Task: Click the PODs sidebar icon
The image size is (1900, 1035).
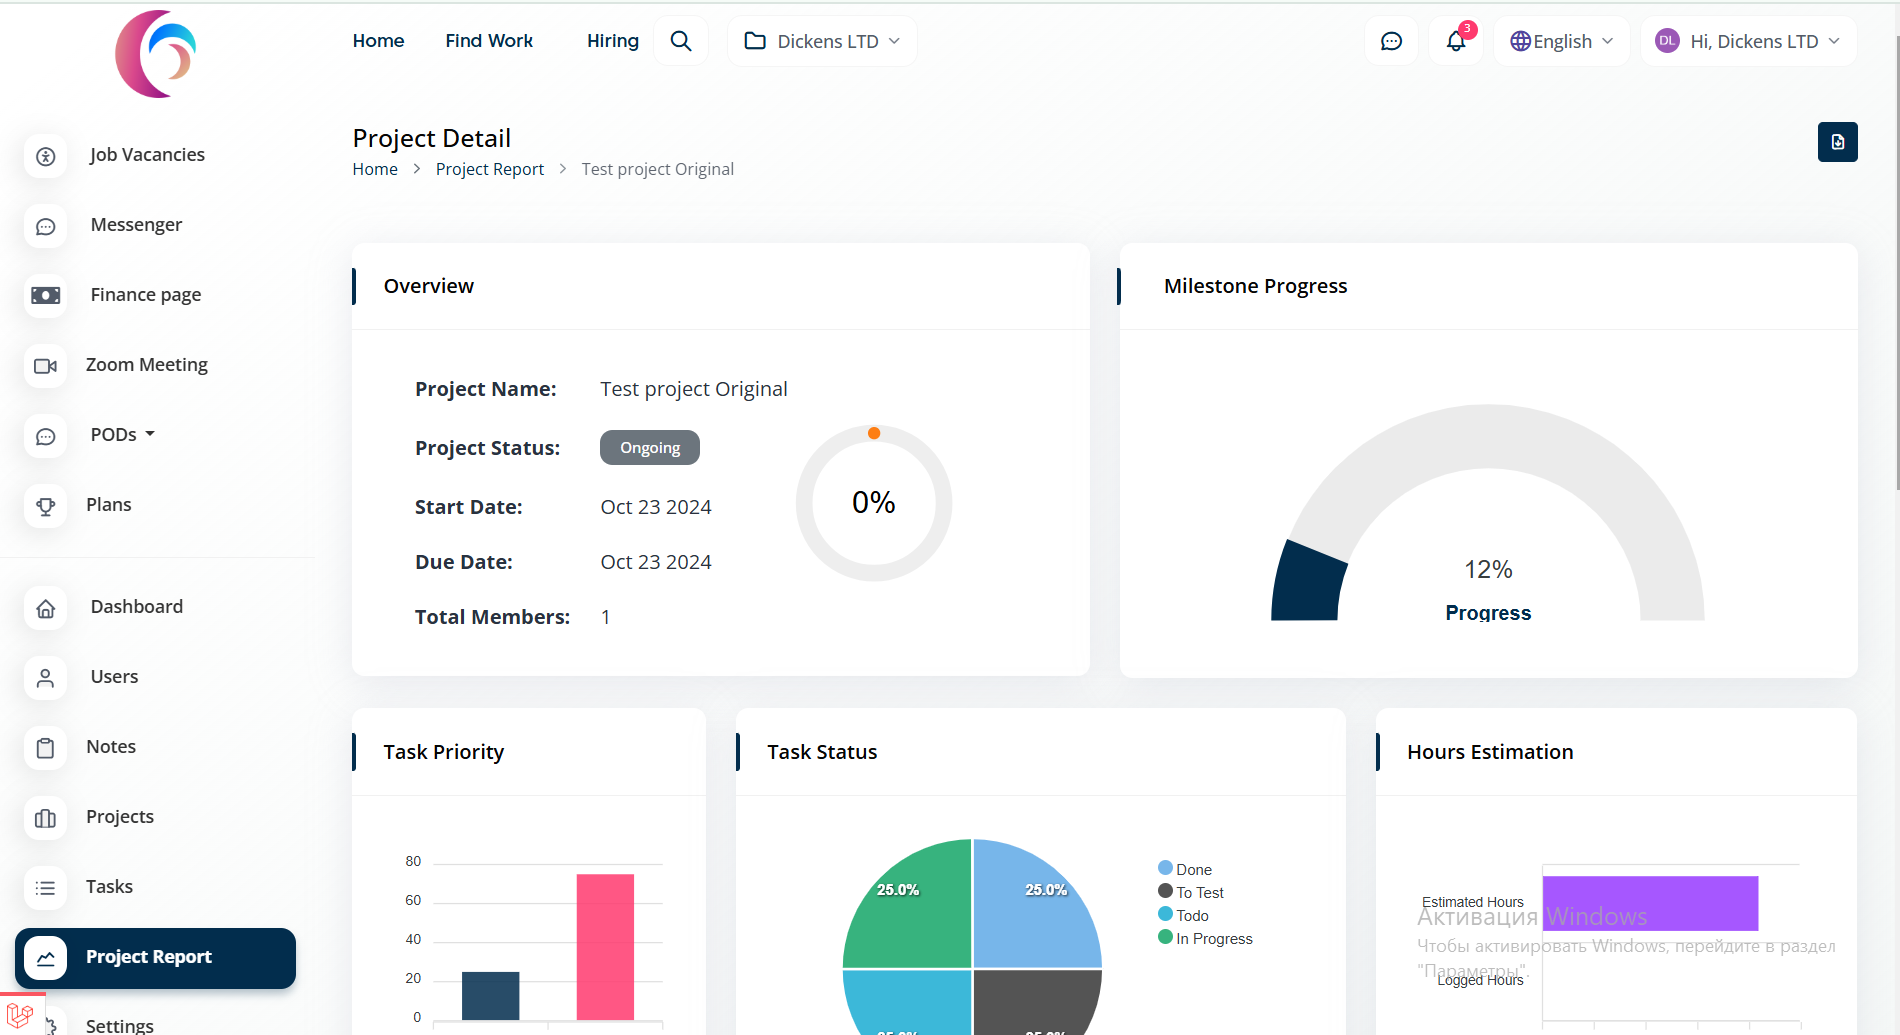Action: pyautogui.click(x=46, y=436)
